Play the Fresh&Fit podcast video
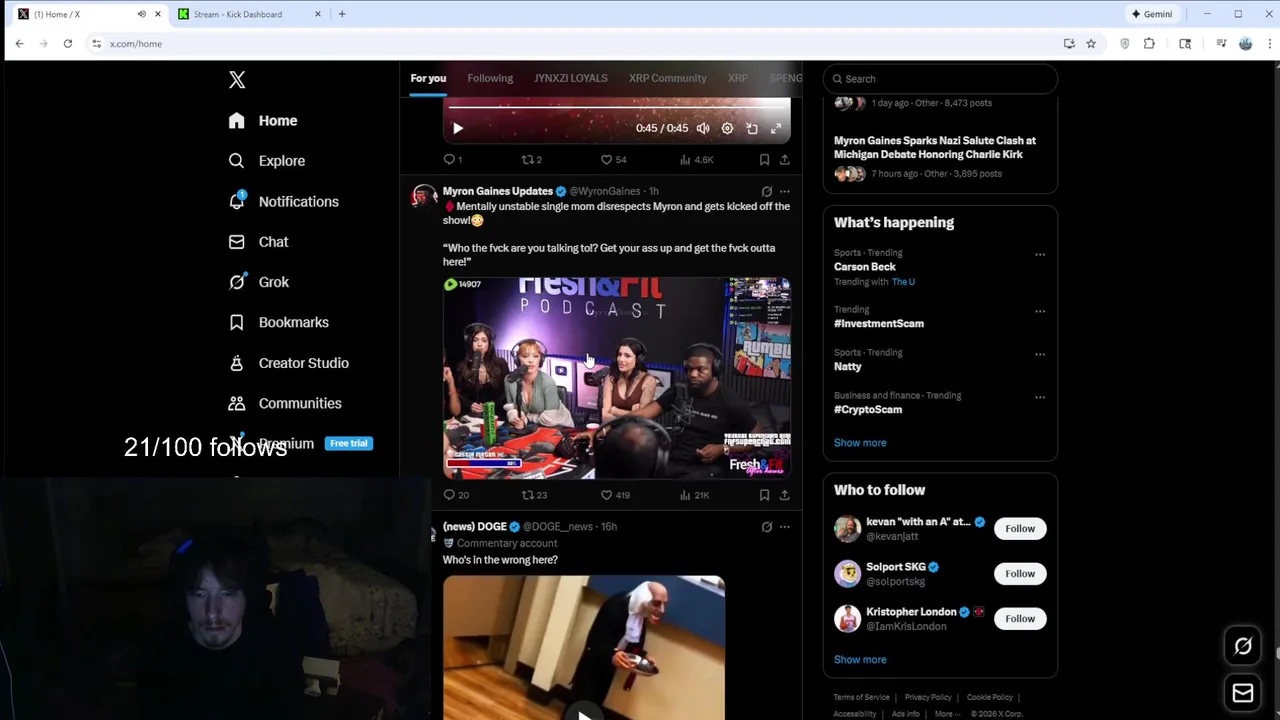This screenshot has height=720, width=1280. (617, 379)
